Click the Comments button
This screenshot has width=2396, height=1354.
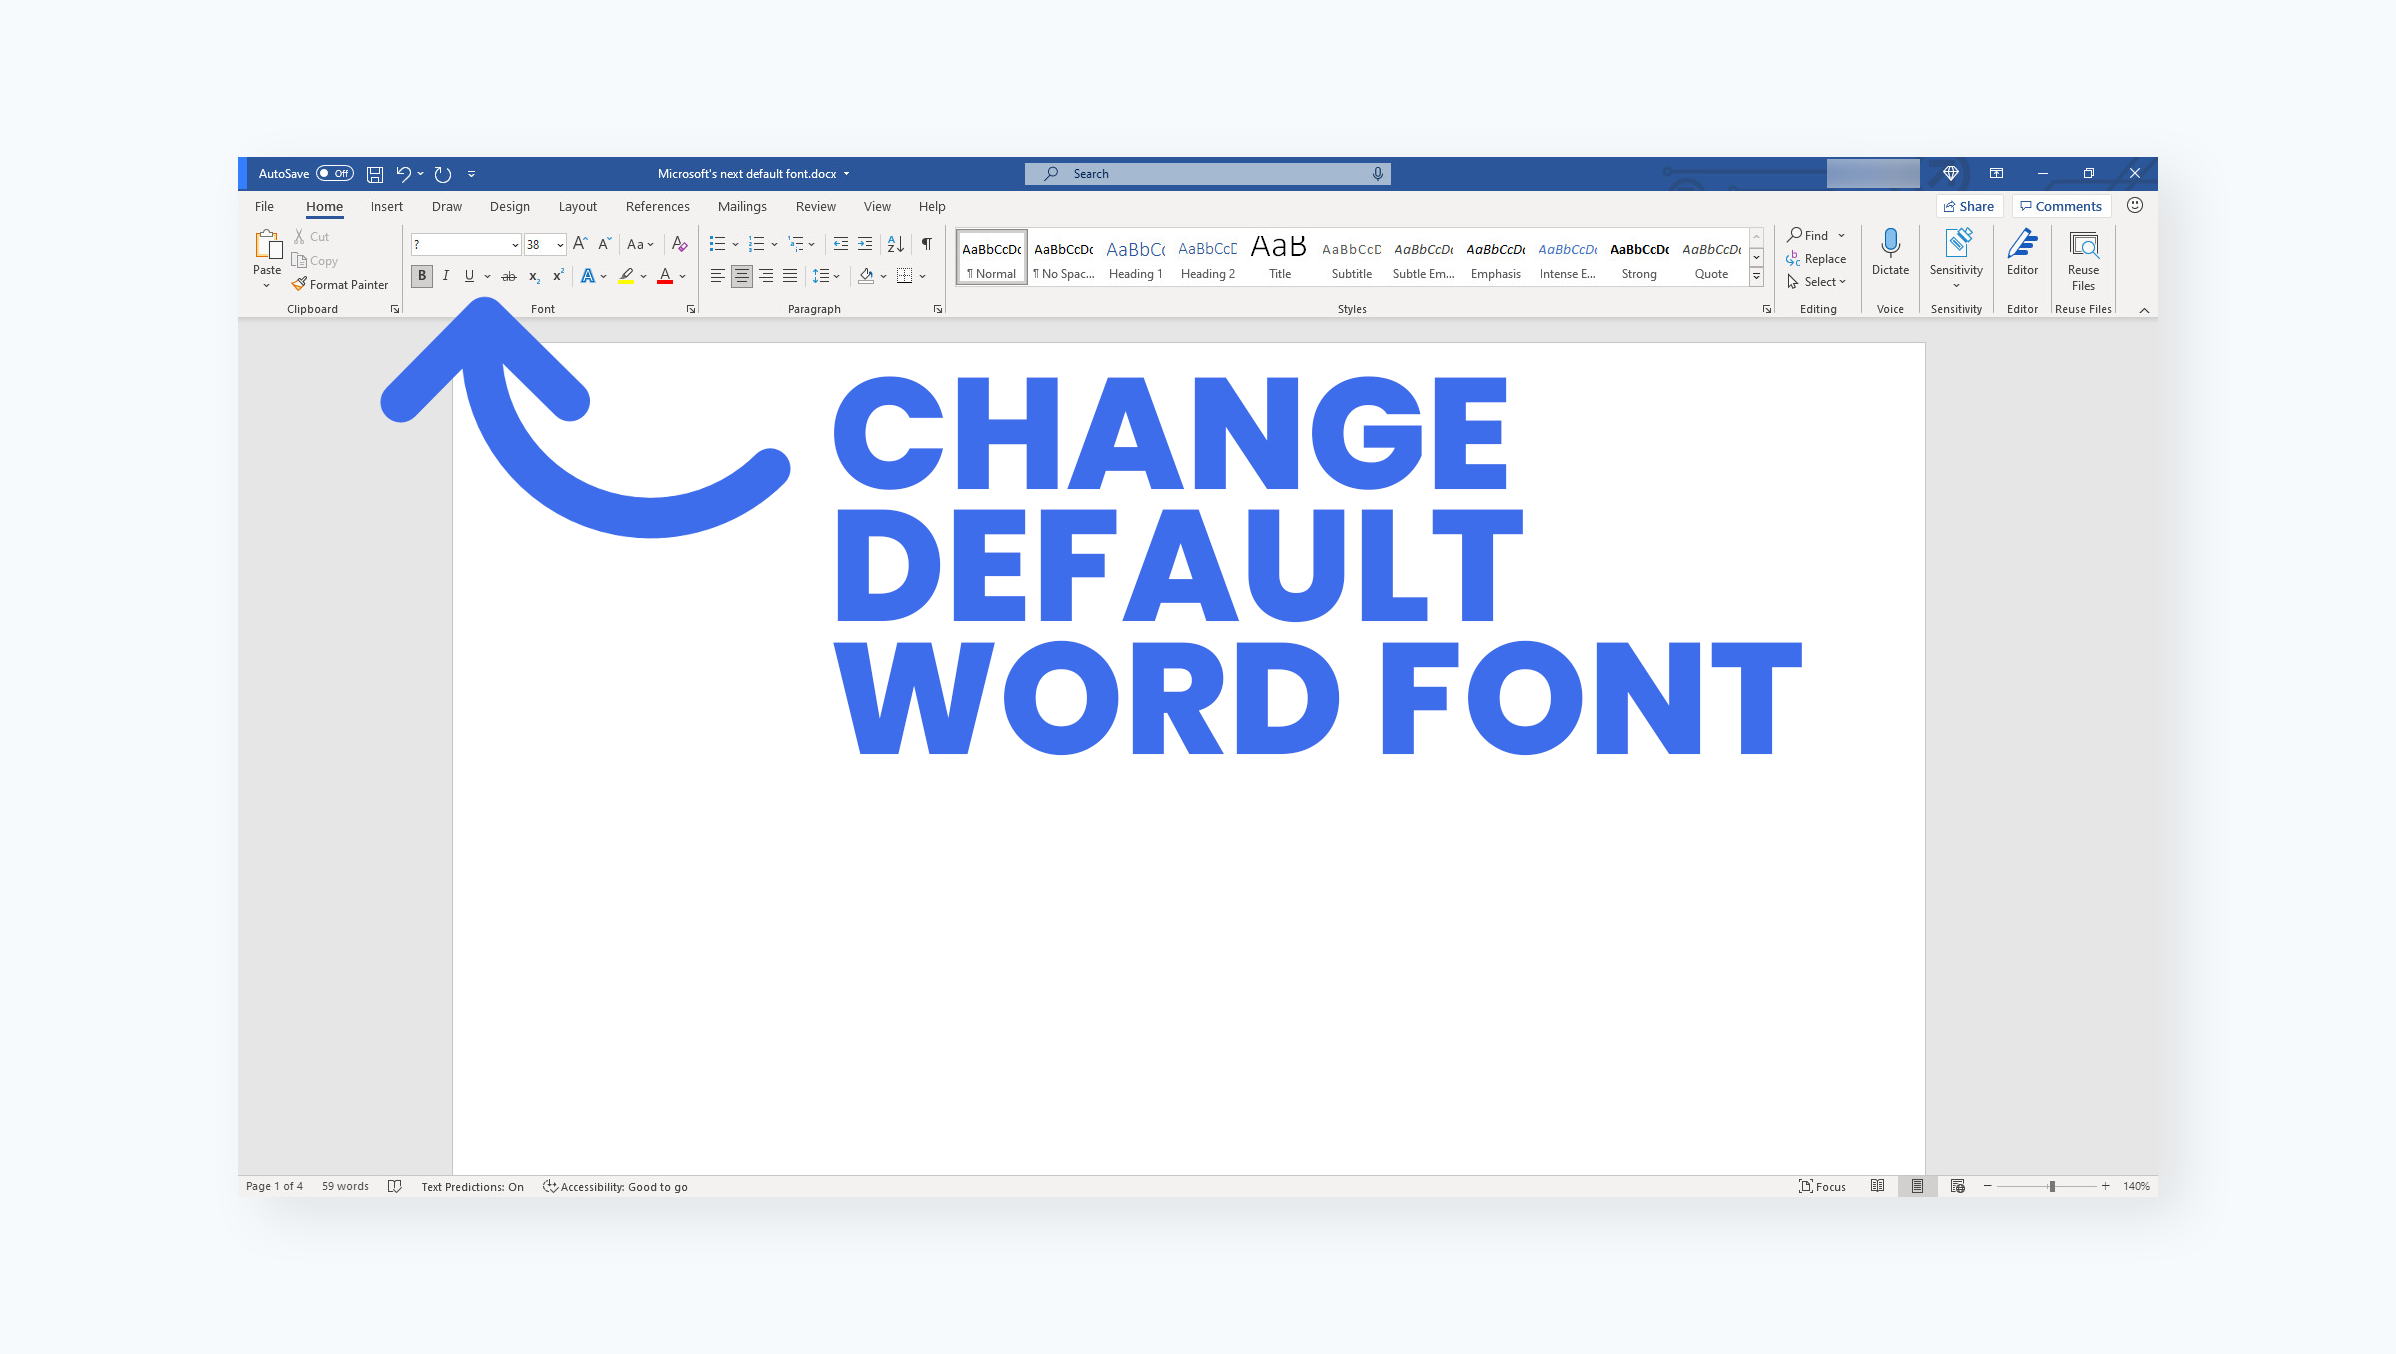pos(2061,207)
